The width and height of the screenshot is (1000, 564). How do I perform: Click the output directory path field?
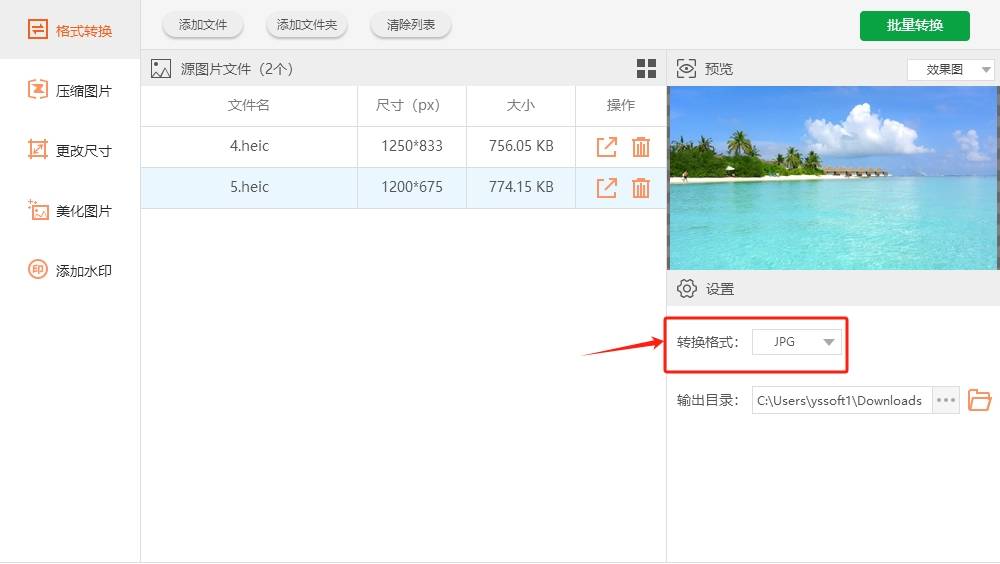(842, 401)
